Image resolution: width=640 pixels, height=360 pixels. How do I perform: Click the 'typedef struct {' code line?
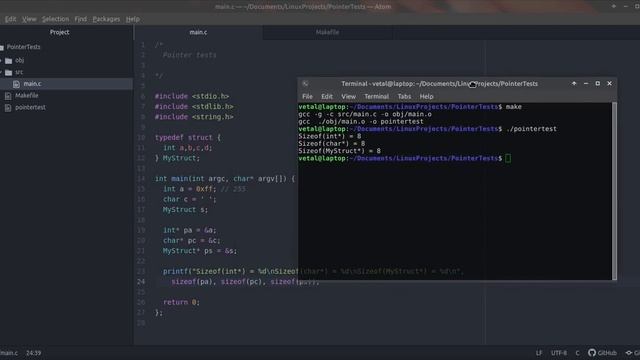(188, 138)
